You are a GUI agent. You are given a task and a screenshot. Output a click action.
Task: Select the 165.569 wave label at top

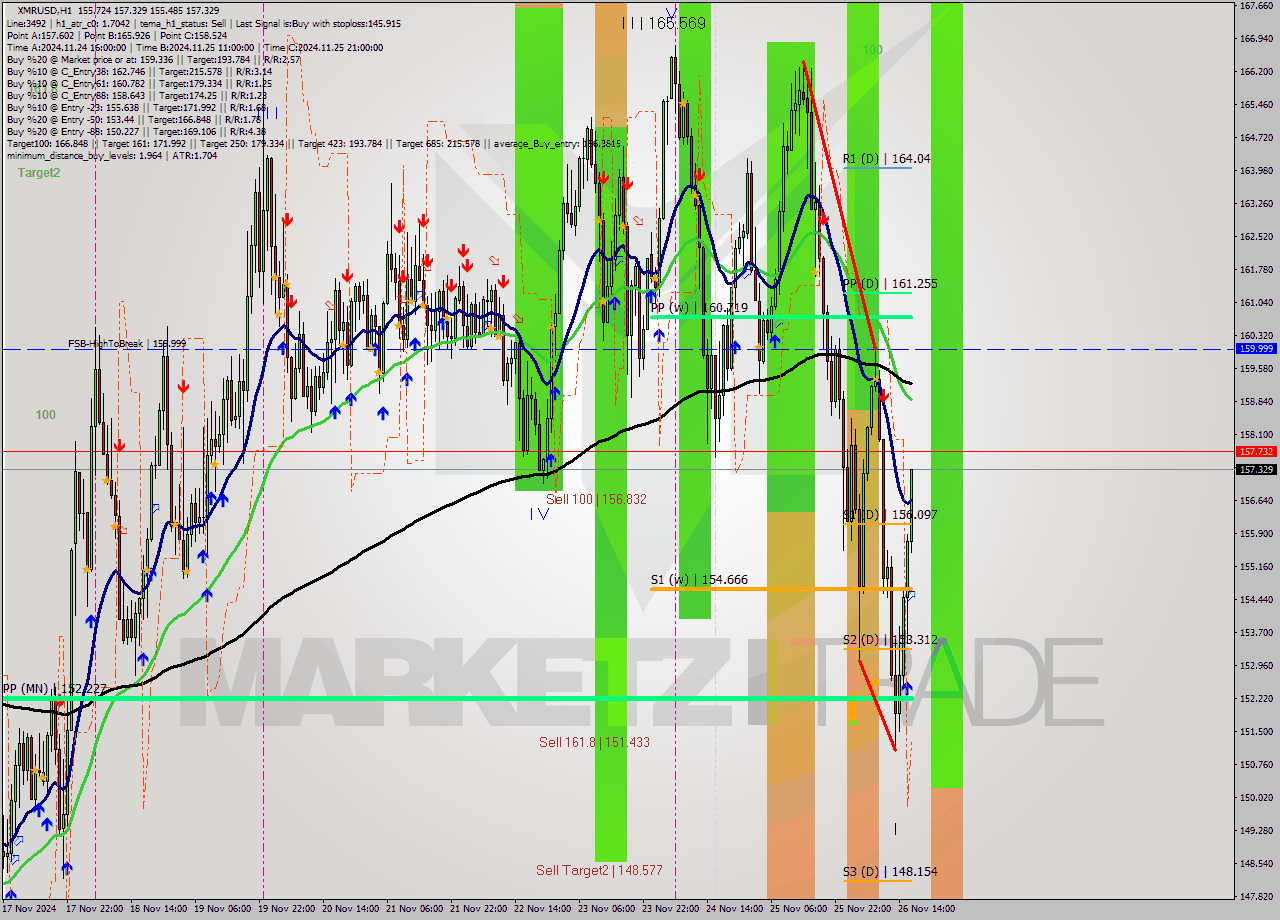664,23
